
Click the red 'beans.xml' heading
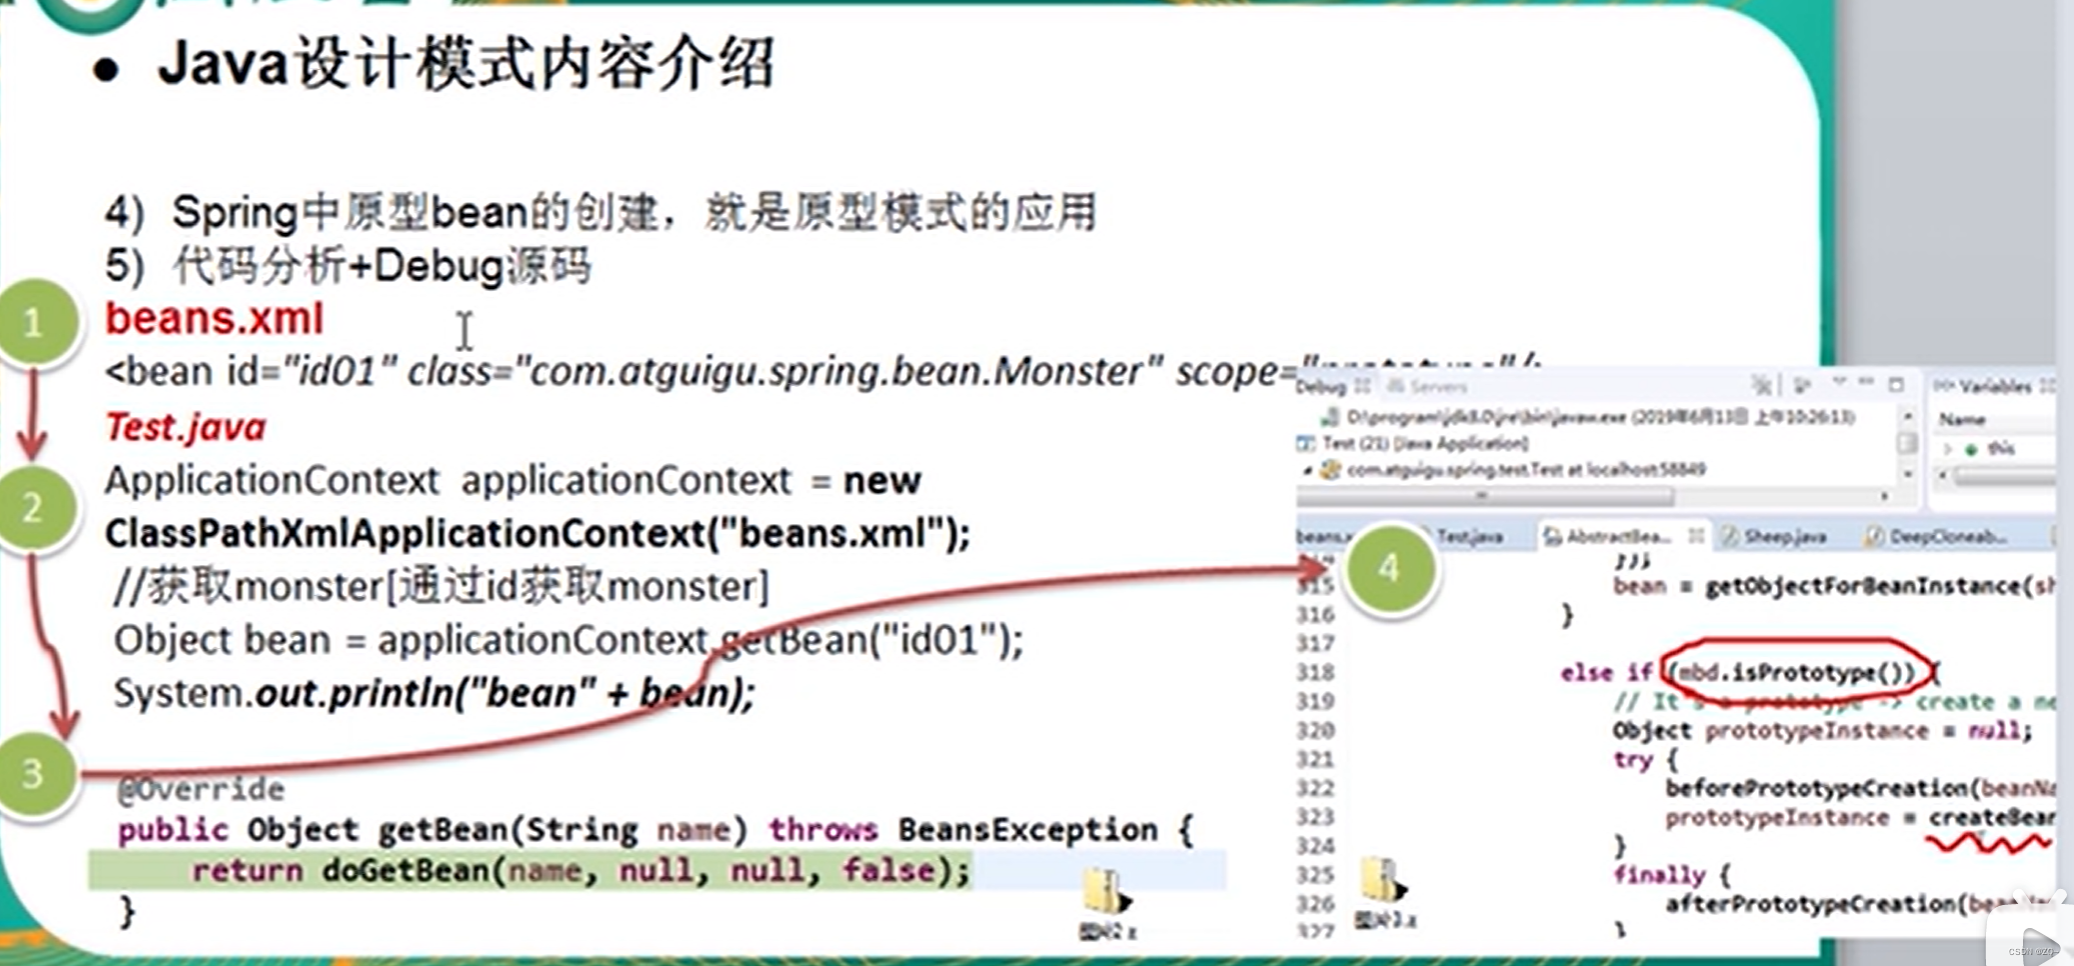click(214, 318)
